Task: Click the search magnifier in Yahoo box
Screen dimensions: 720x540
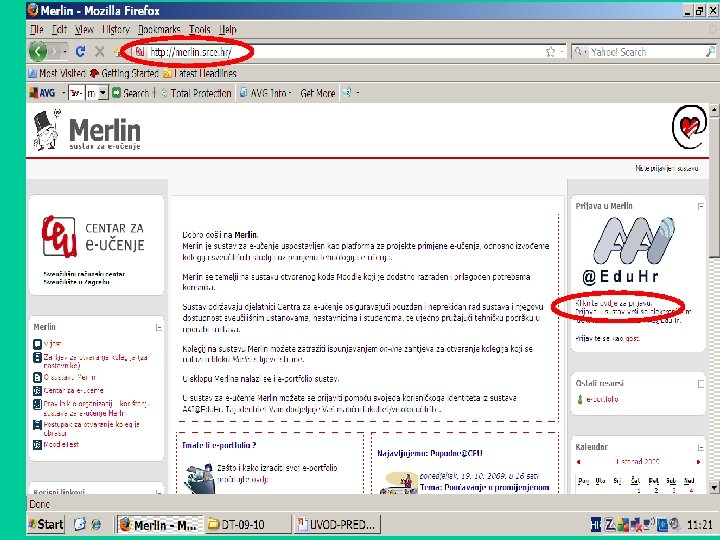Action: click(x=710, y=52)
